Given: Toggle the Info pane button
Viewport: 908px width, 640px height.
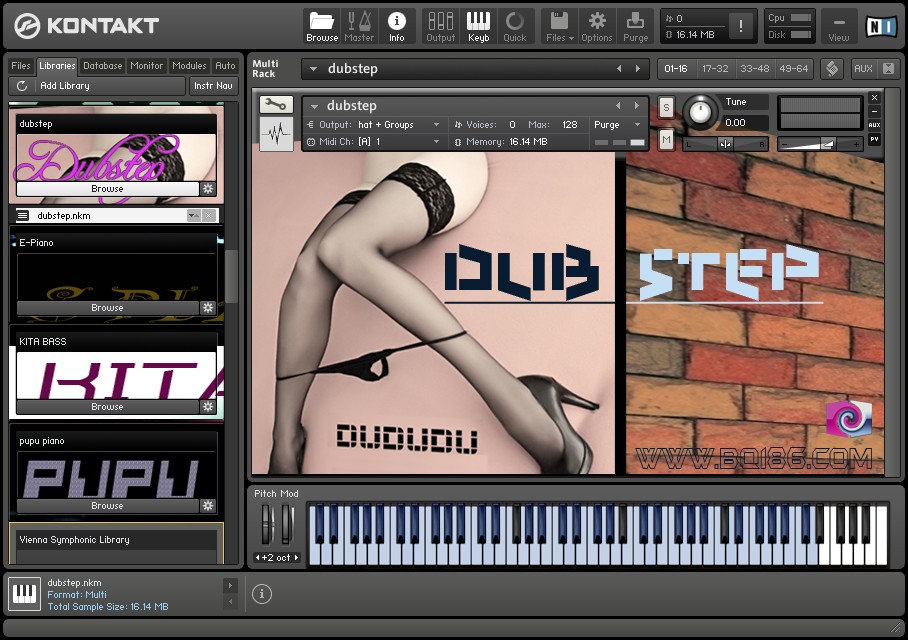Looking at the screenshot, I should point(397,27).
